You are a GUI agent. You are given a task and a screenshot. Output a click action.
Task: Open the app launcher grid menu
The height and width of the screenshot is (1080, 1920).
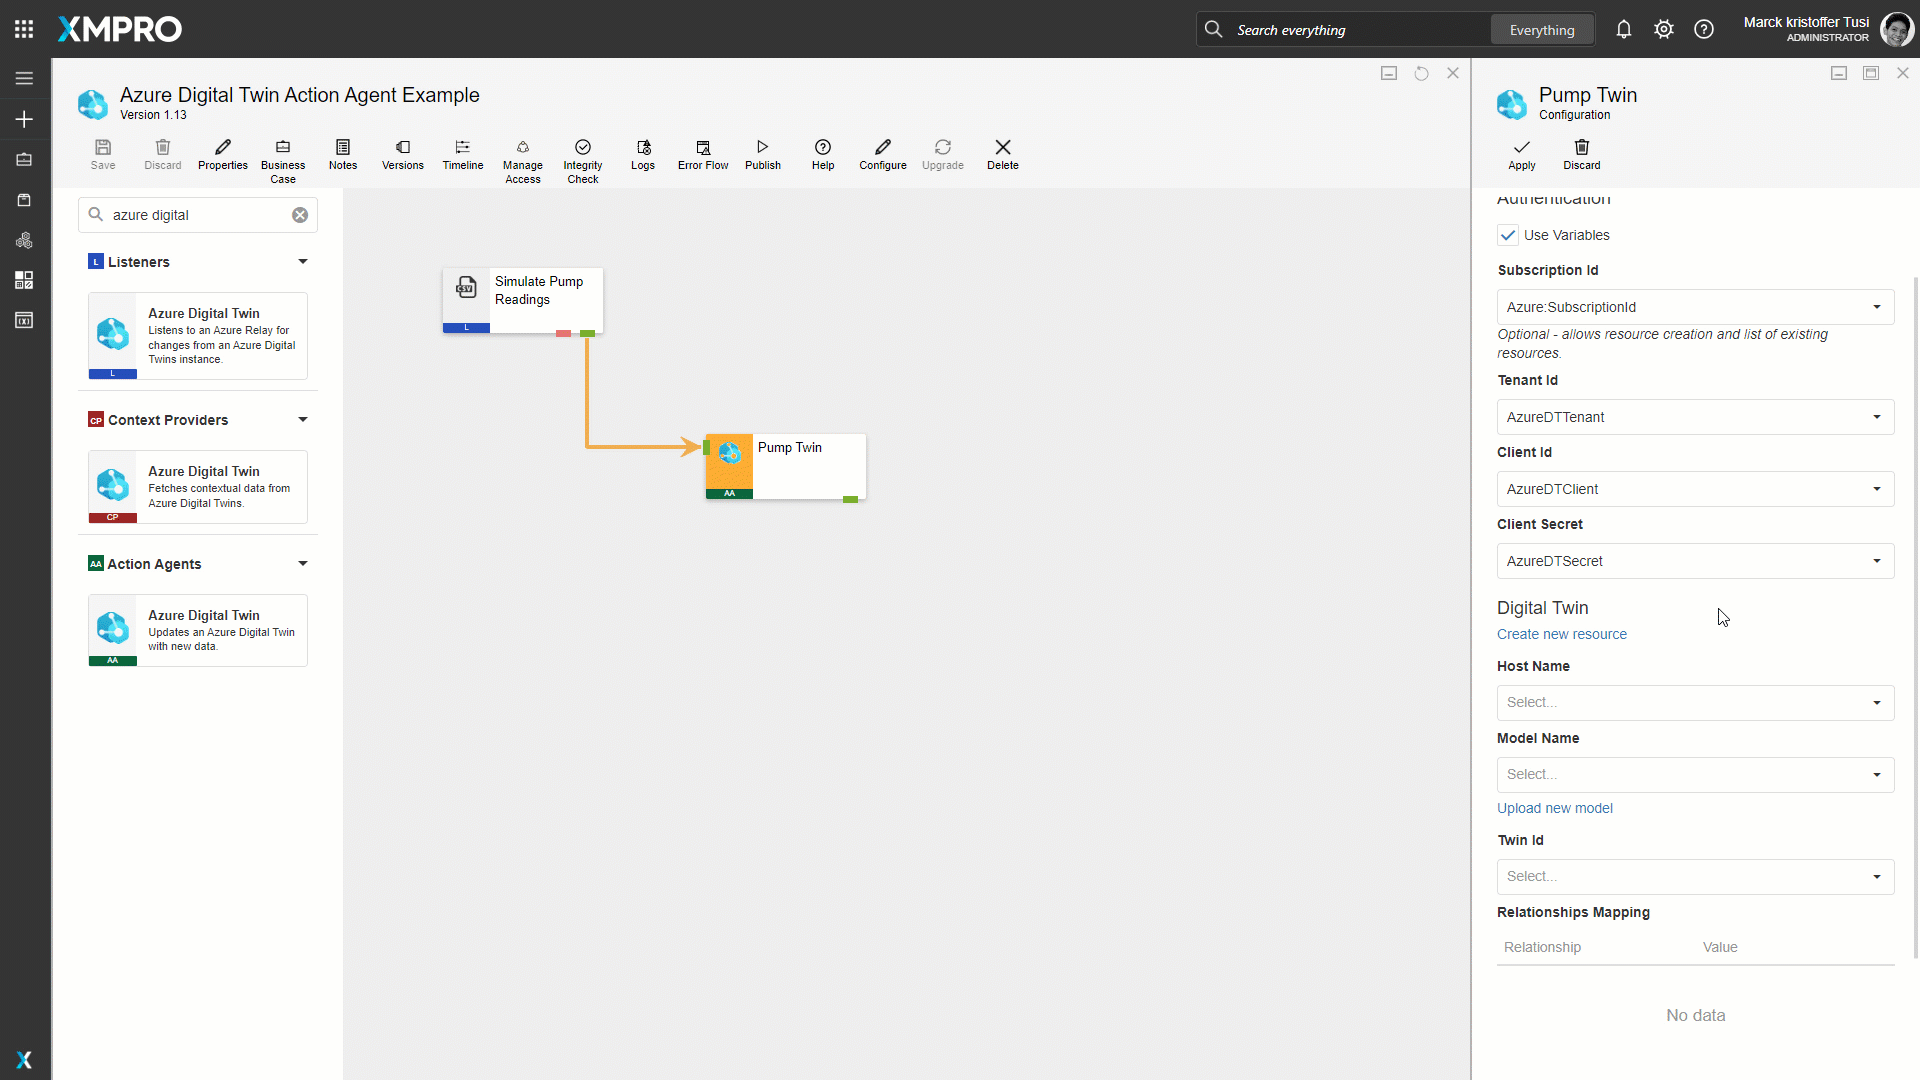(24, 29)
